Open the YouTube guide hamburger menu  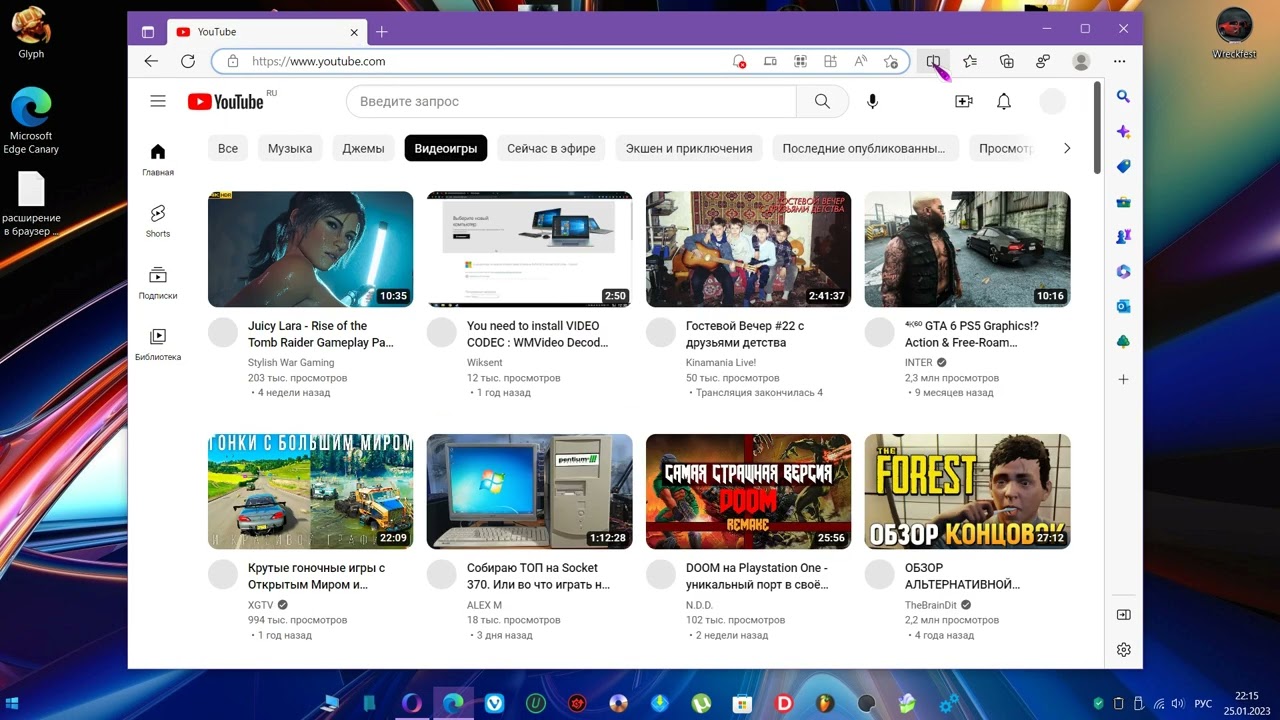coord(158,101)
